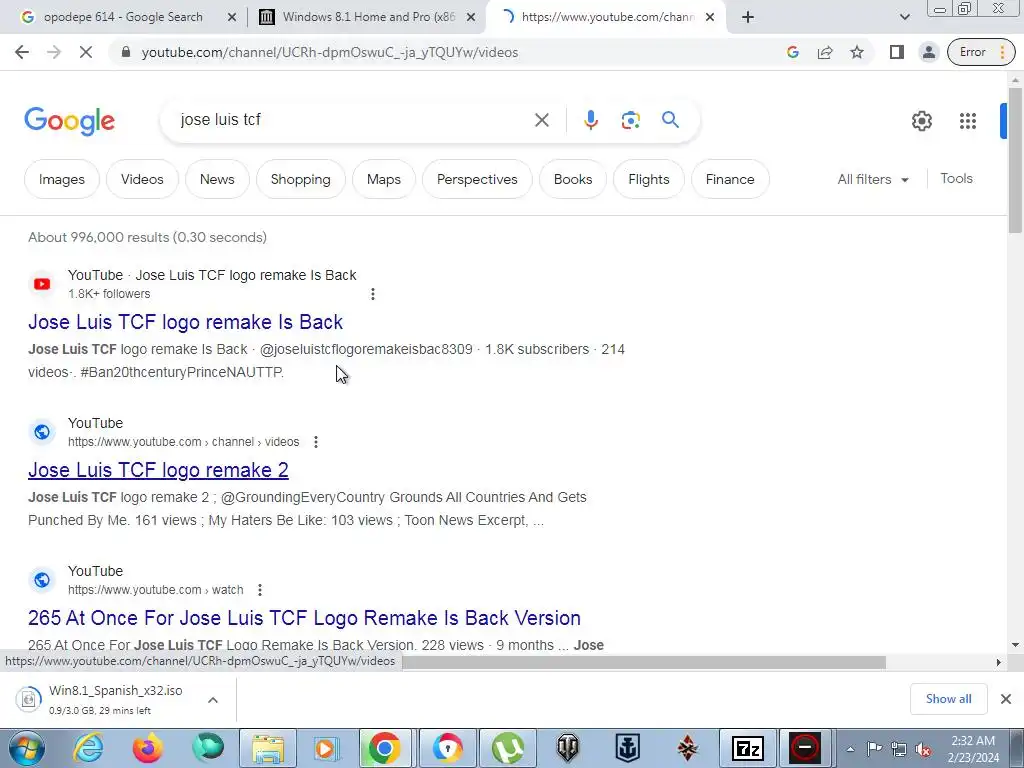Viewport: 1024px width, 768px height.
Task: Close the downloads bar
Action: coord(1006,699)
